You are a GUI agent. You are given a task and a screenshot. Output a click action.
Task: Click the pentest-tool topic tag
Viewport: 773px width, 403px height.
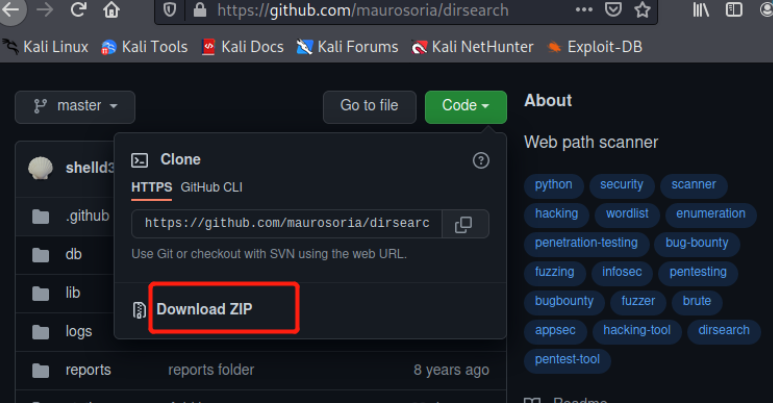pos(567,360)
